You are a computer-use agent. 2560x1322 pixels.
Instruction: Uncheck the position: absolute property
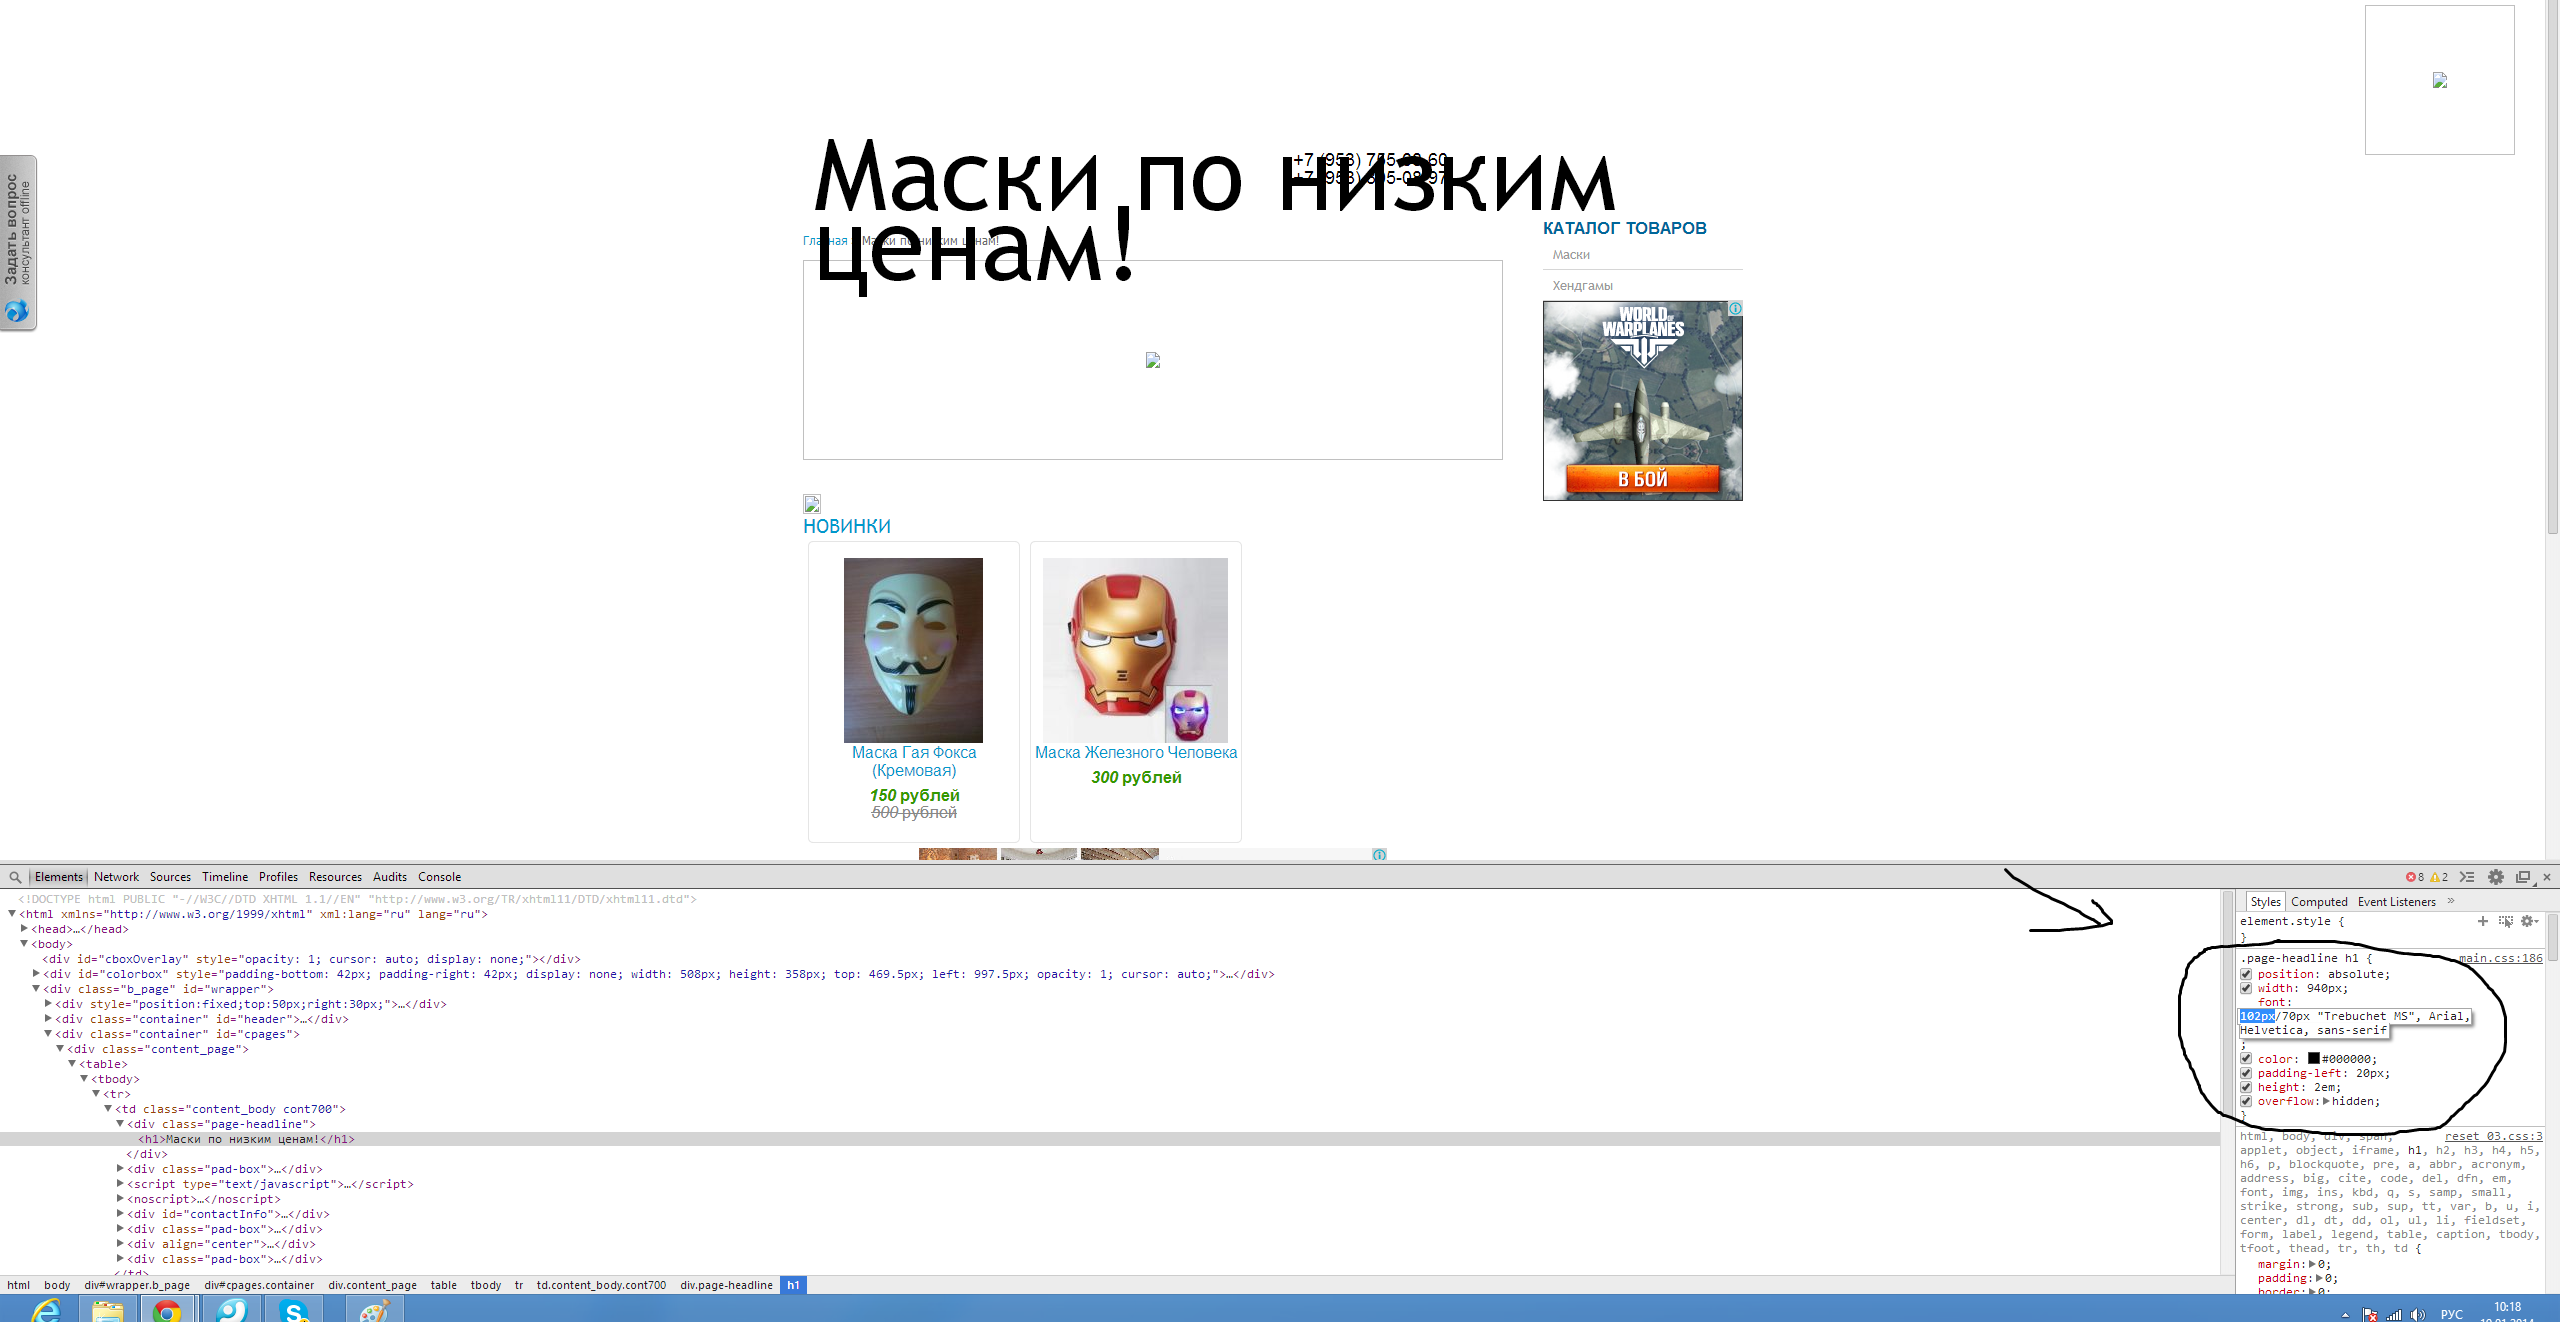[2246, 974]
